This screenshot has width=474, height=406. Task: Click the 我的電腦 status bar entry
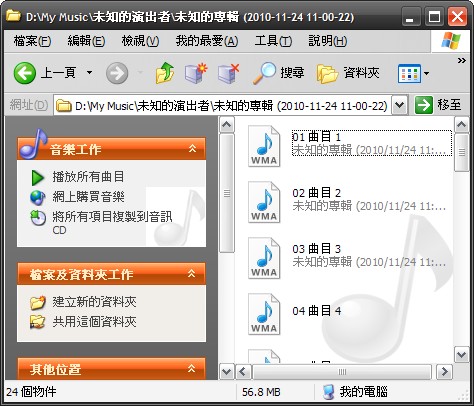coord(355,392)
